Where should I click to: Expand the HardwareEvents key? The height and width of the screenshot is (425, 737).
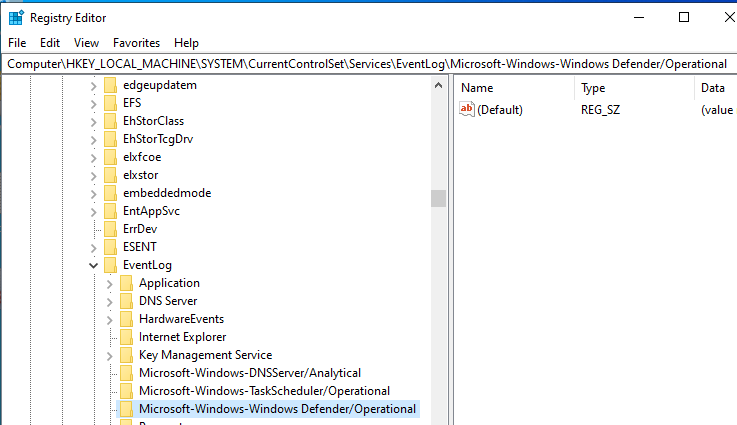tap(110, 320)
